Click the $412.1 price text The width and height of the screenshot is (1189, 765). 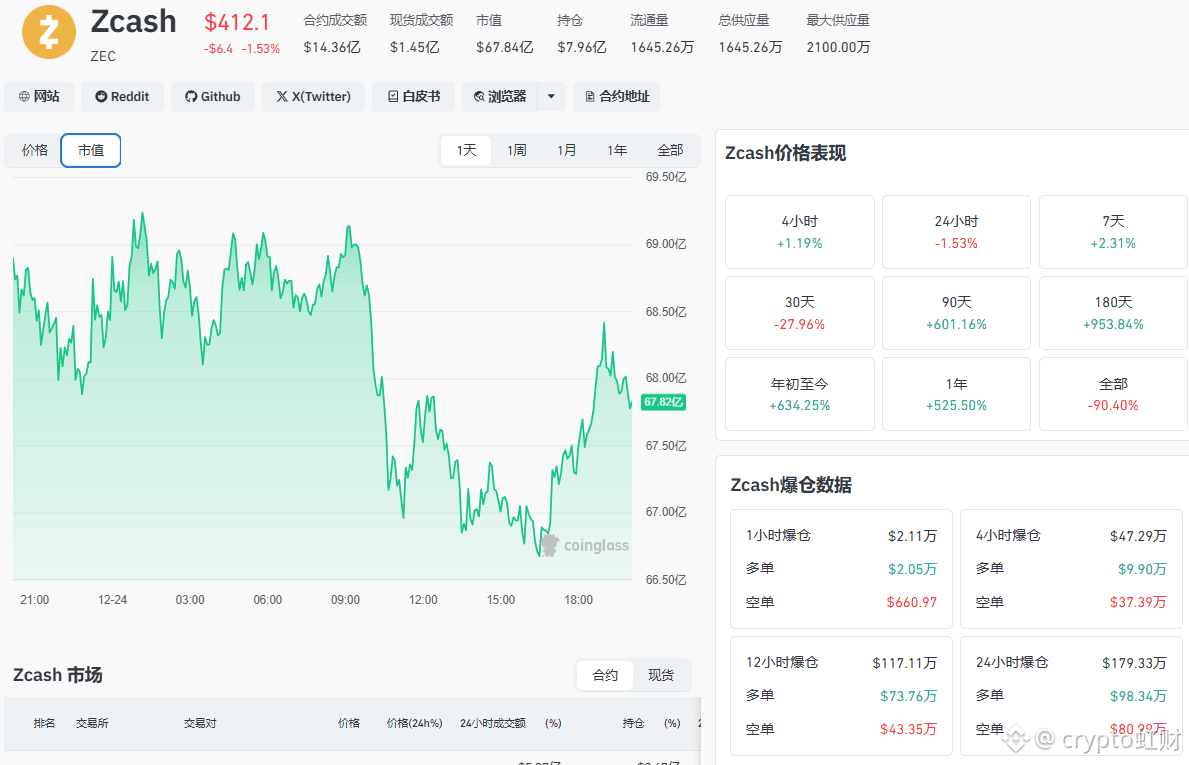(237, 23)
